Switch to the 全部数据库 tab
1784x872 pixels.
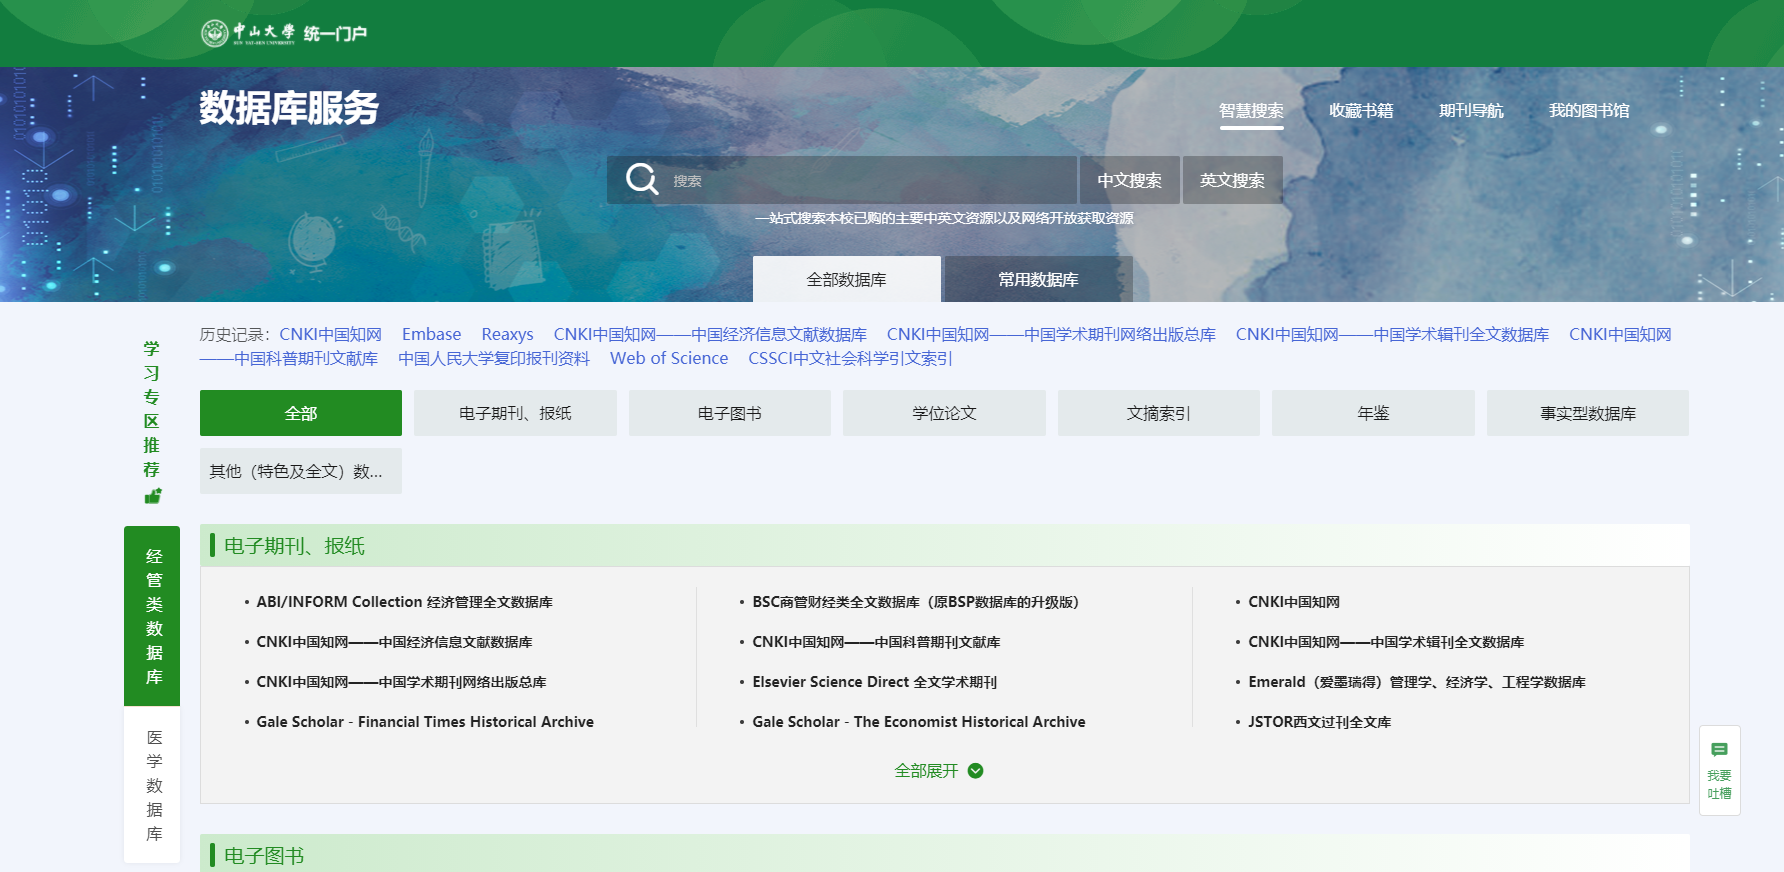click(x=846, y=279)
